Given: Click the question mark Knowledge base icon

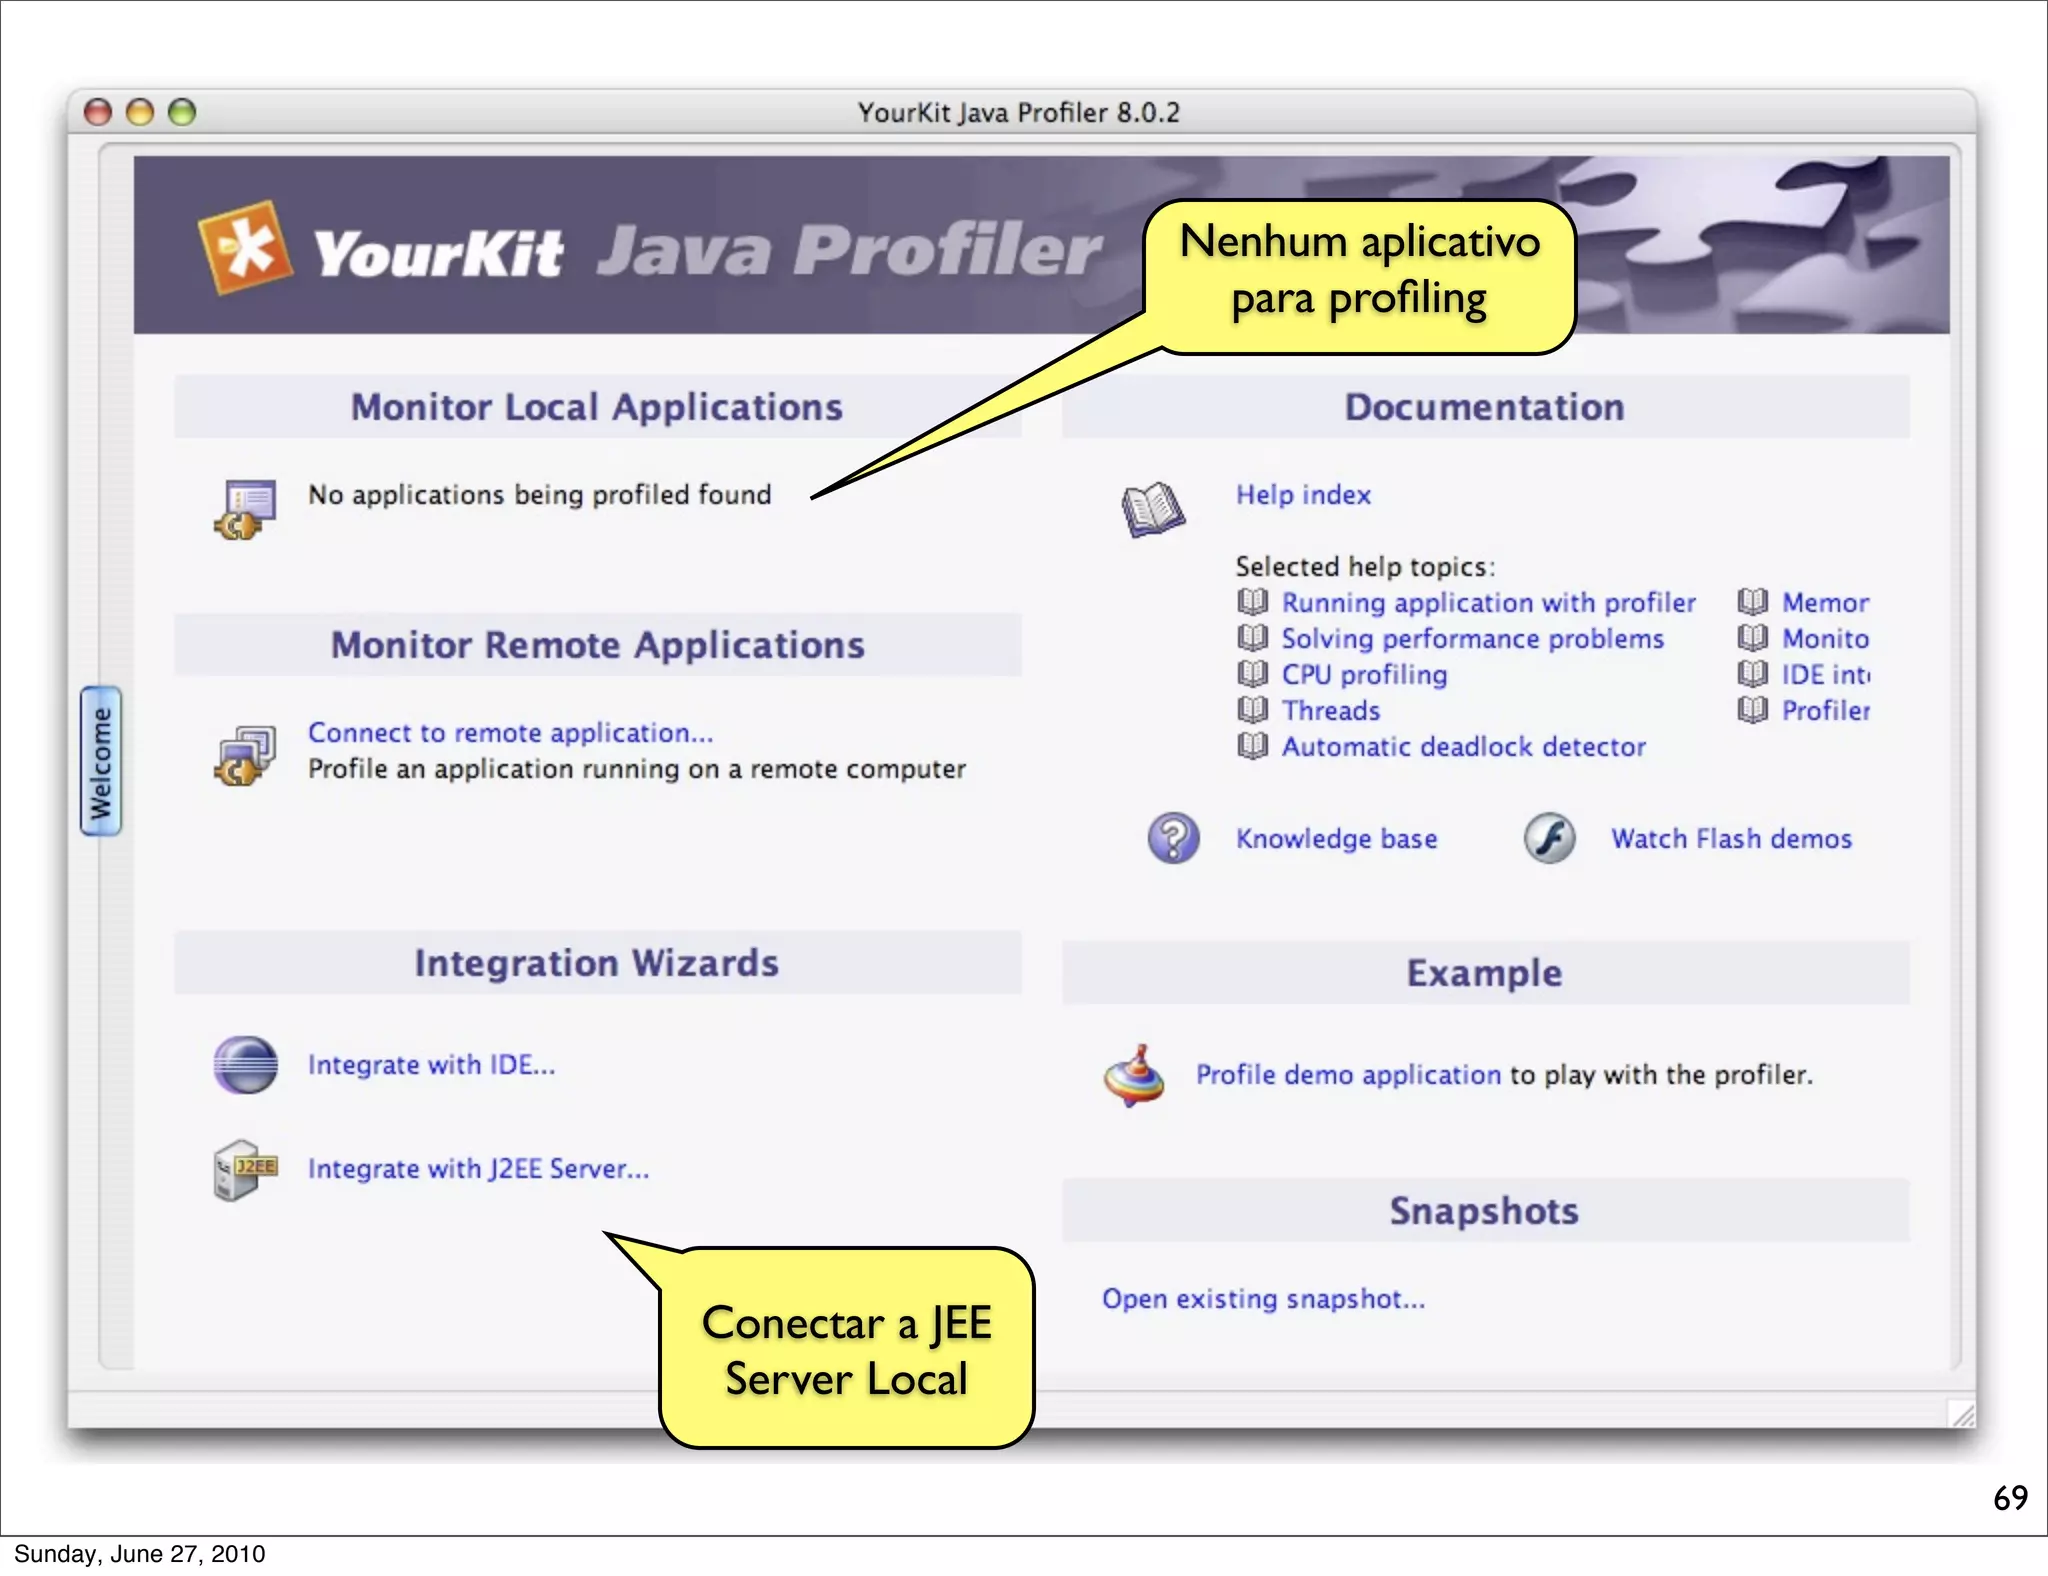Looking at the screenshot, I should pos(1173,838).
